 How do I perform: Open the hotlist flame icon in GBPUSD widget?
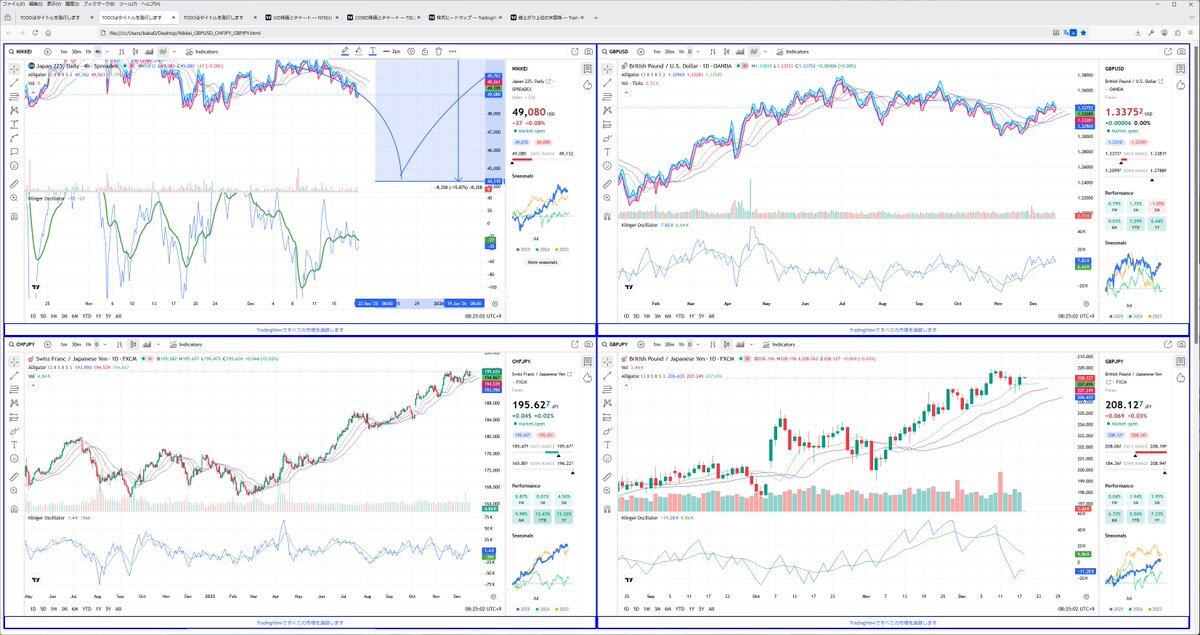[x=1180, y=86]
